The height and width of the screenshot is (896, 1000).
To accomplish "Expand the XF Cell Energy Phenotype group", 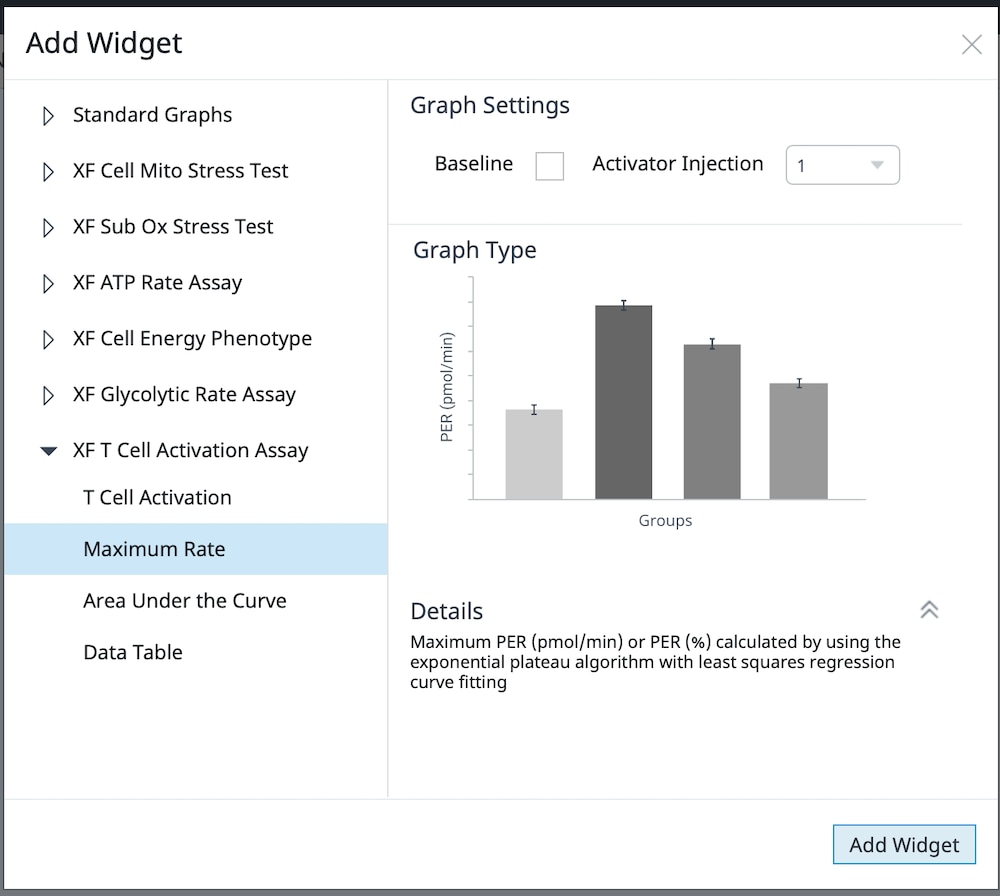I will (x=48, y=340).
